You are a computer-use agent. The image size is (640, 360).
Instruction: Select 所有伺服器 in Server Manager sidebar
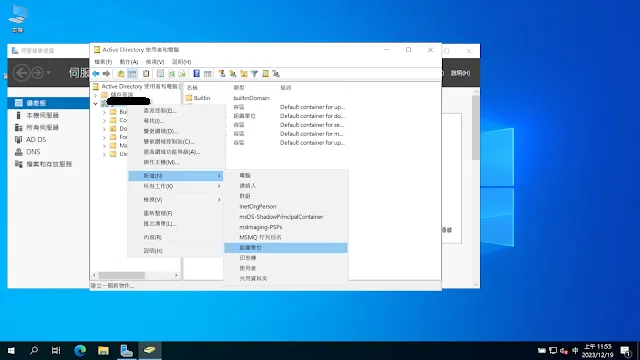(x=48, y=127)
